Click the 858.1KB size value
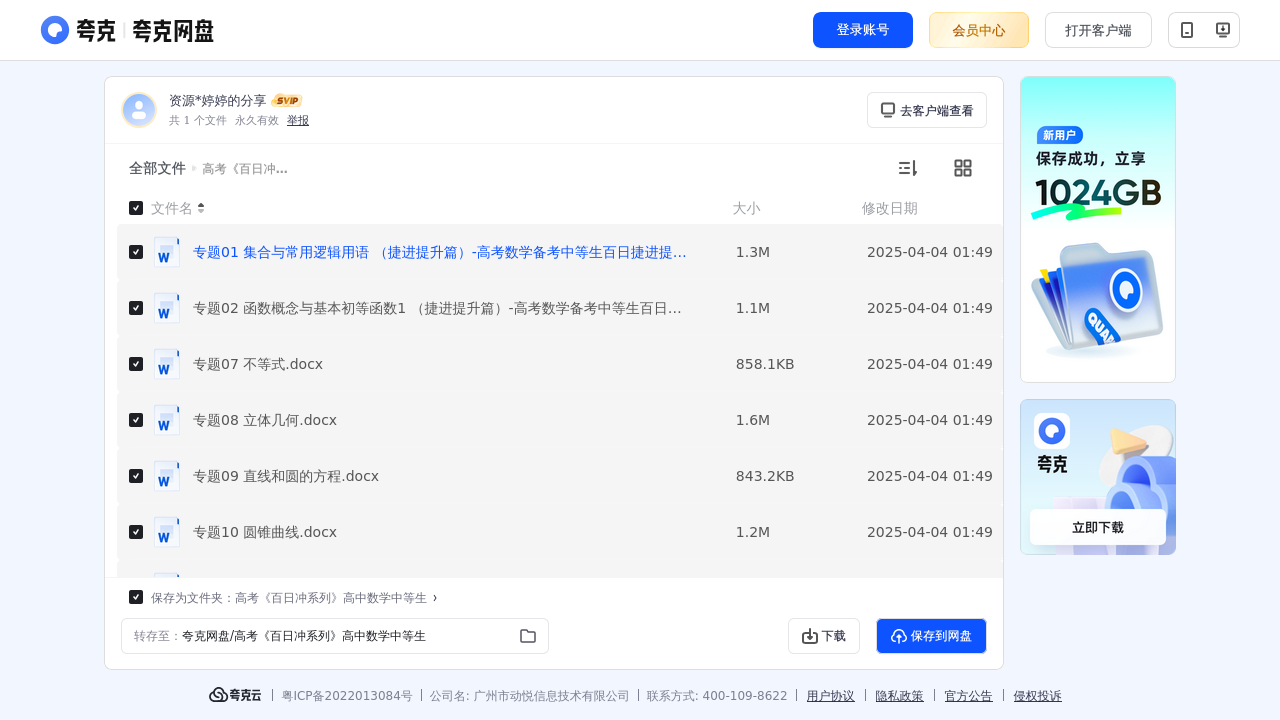1280x720 pixels. 765,364
